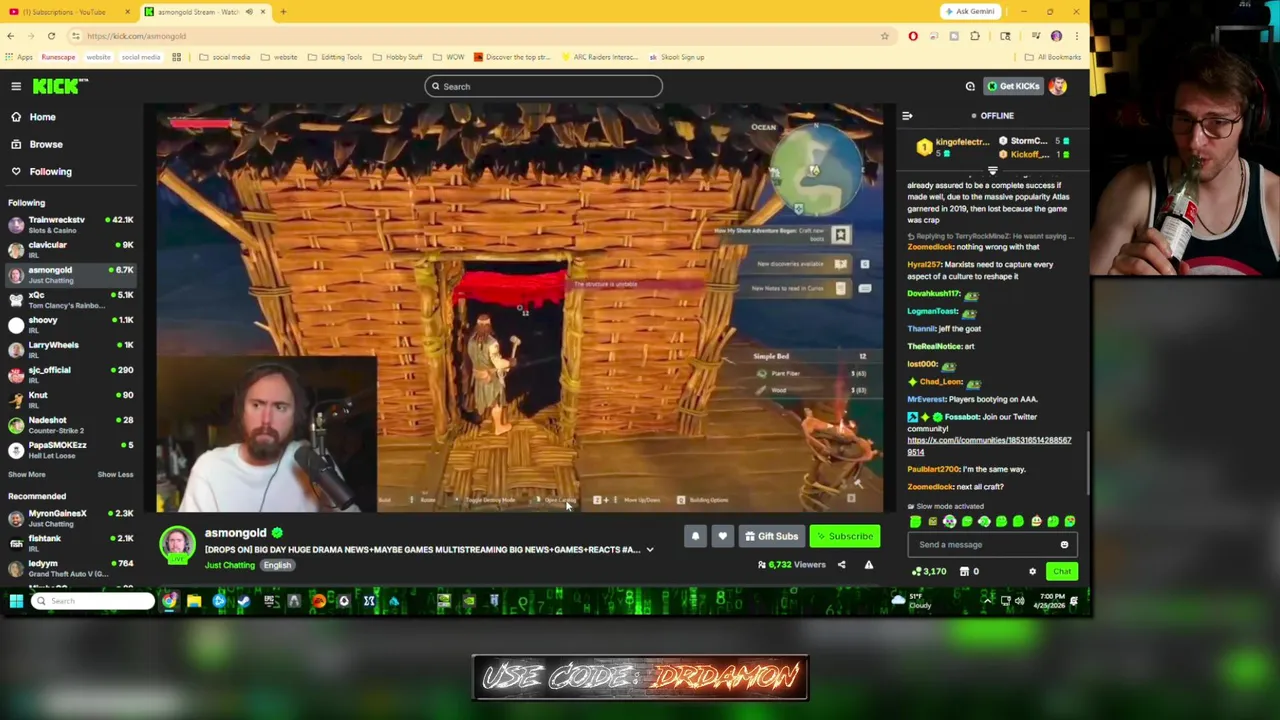Open the user profile avatar menu
The image size is (1280, 720).
(1058, 86)
